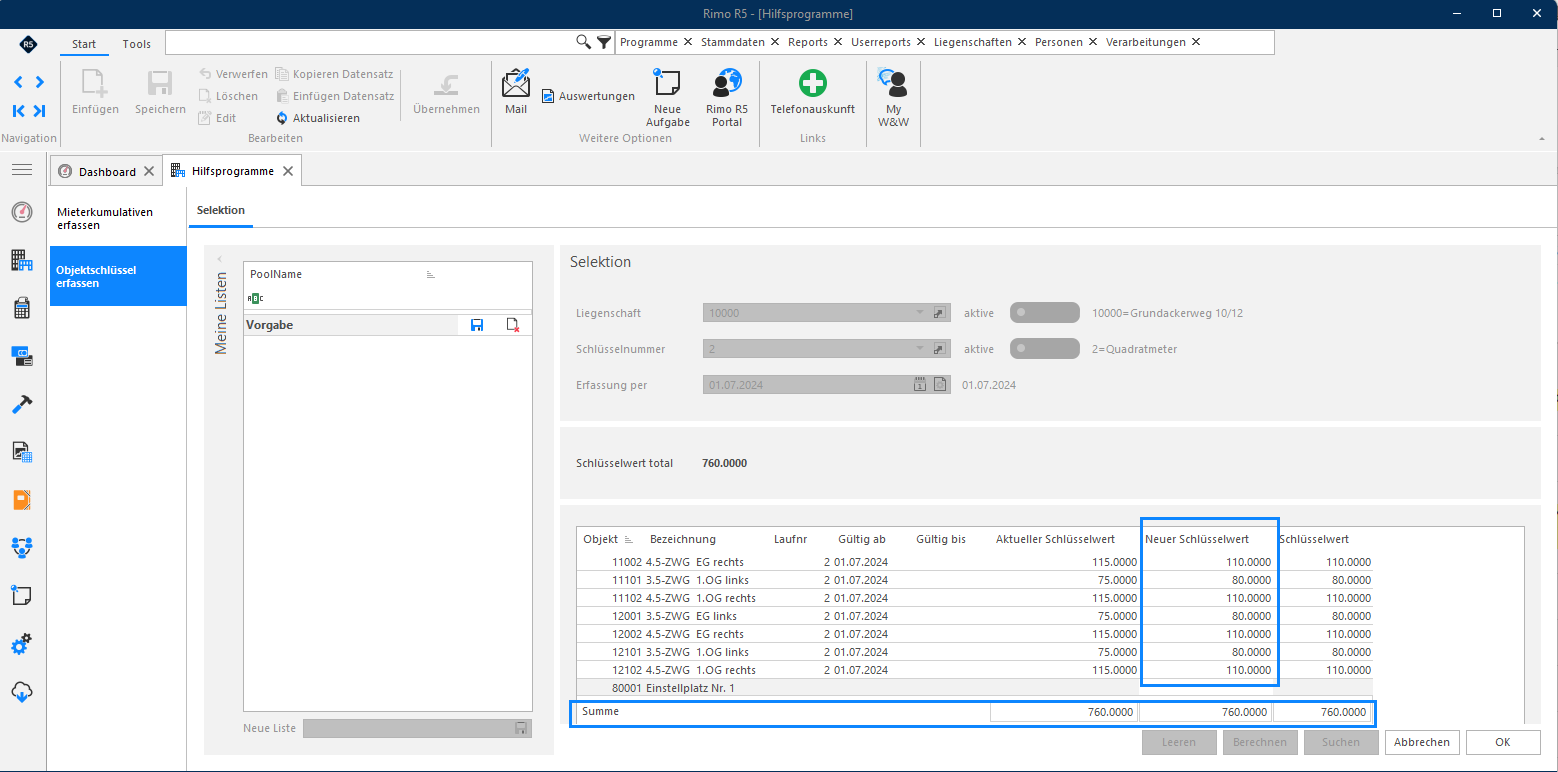This screenshot has height=772, width=1558.
Task: Select the 80001 Einstellplatz Nr. 1 row
Action: (975, 688)
